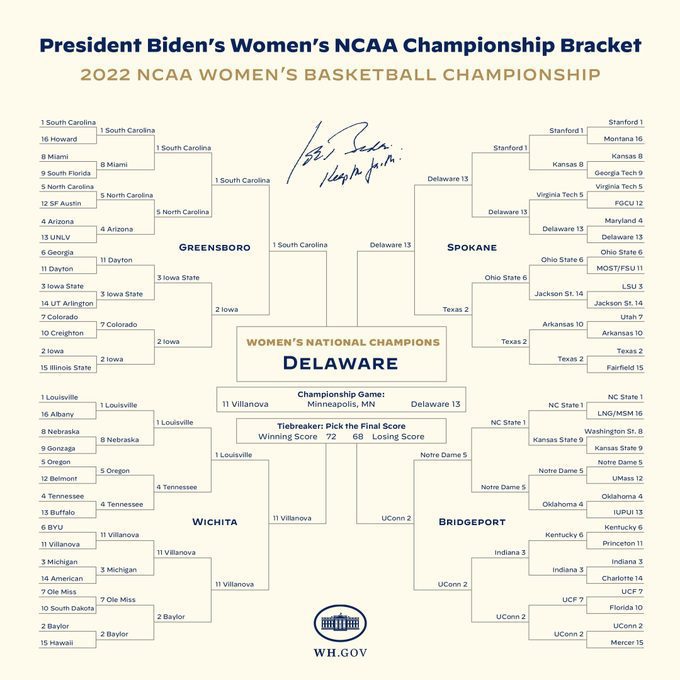Image resolution: width=680 pixels, height=680 pixels.
Task: Click the White House logo icon
Action: click(x=340, y=623)
